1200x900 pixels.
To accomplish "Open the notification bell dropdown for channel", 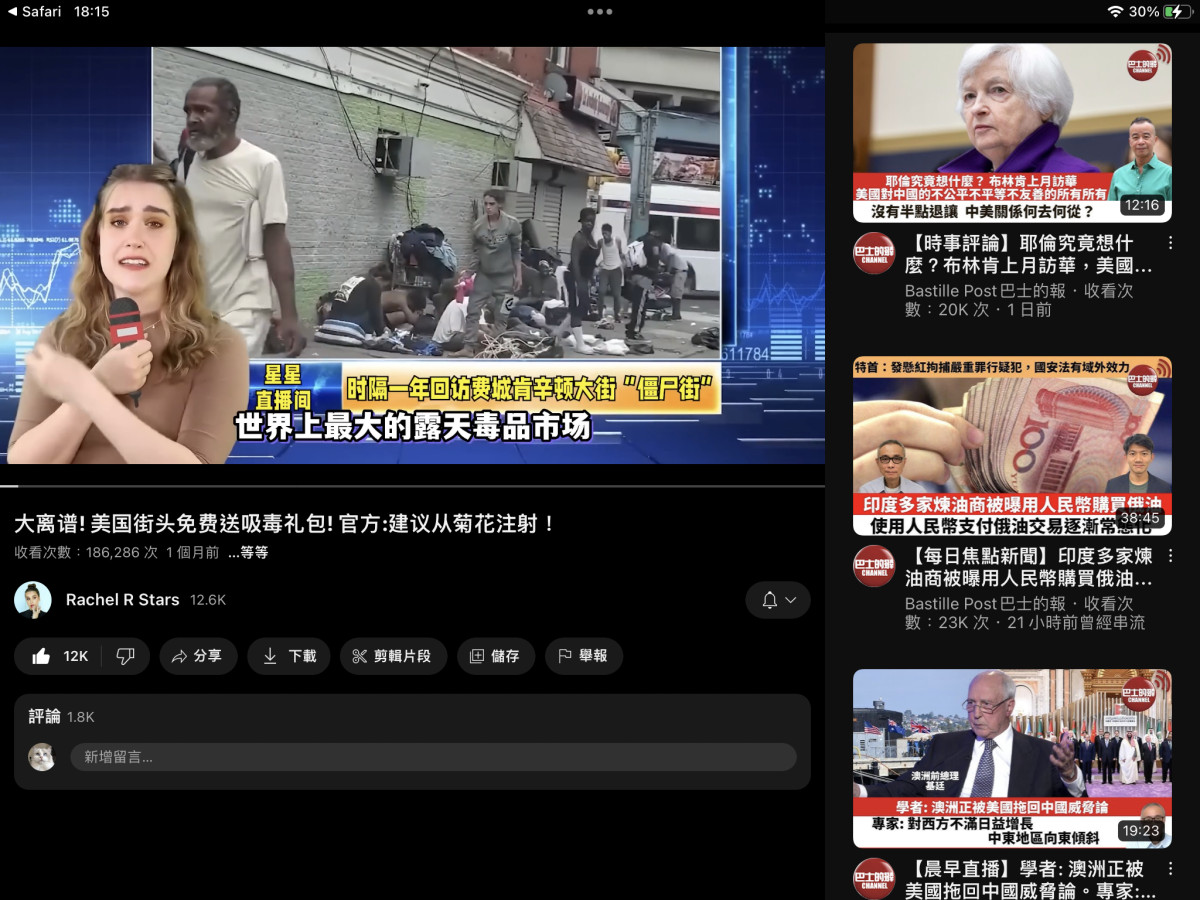I will 778,600.
